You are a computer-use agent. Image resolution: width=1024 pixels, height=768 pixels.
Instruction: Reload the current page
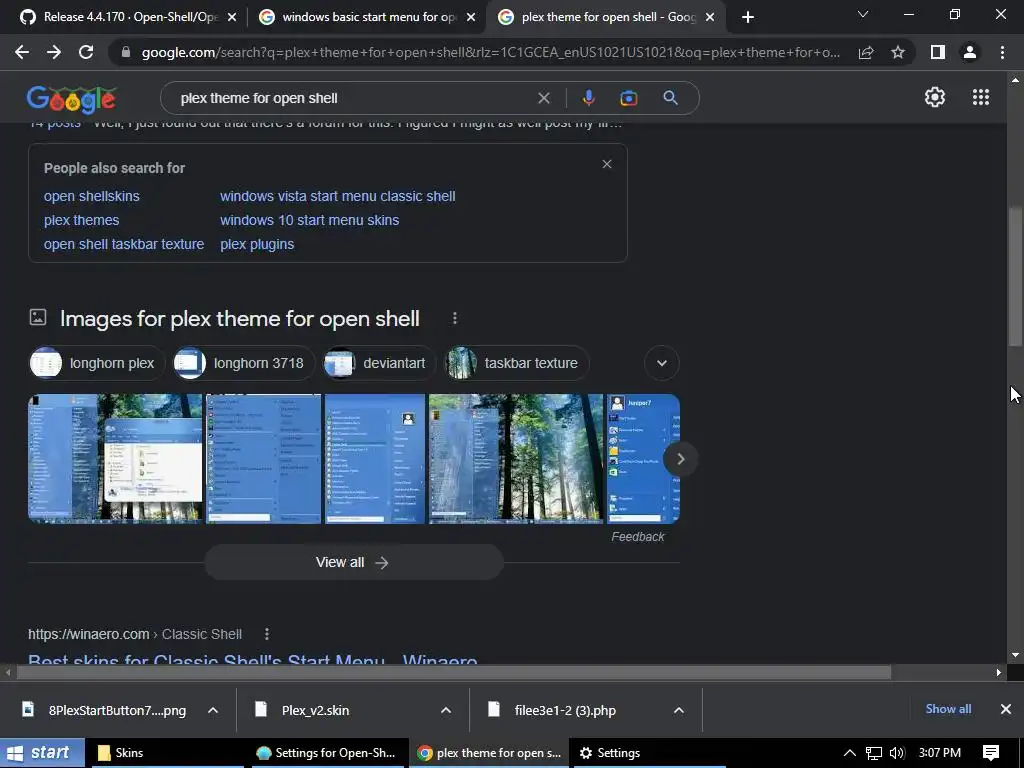(x=86, y=52)
